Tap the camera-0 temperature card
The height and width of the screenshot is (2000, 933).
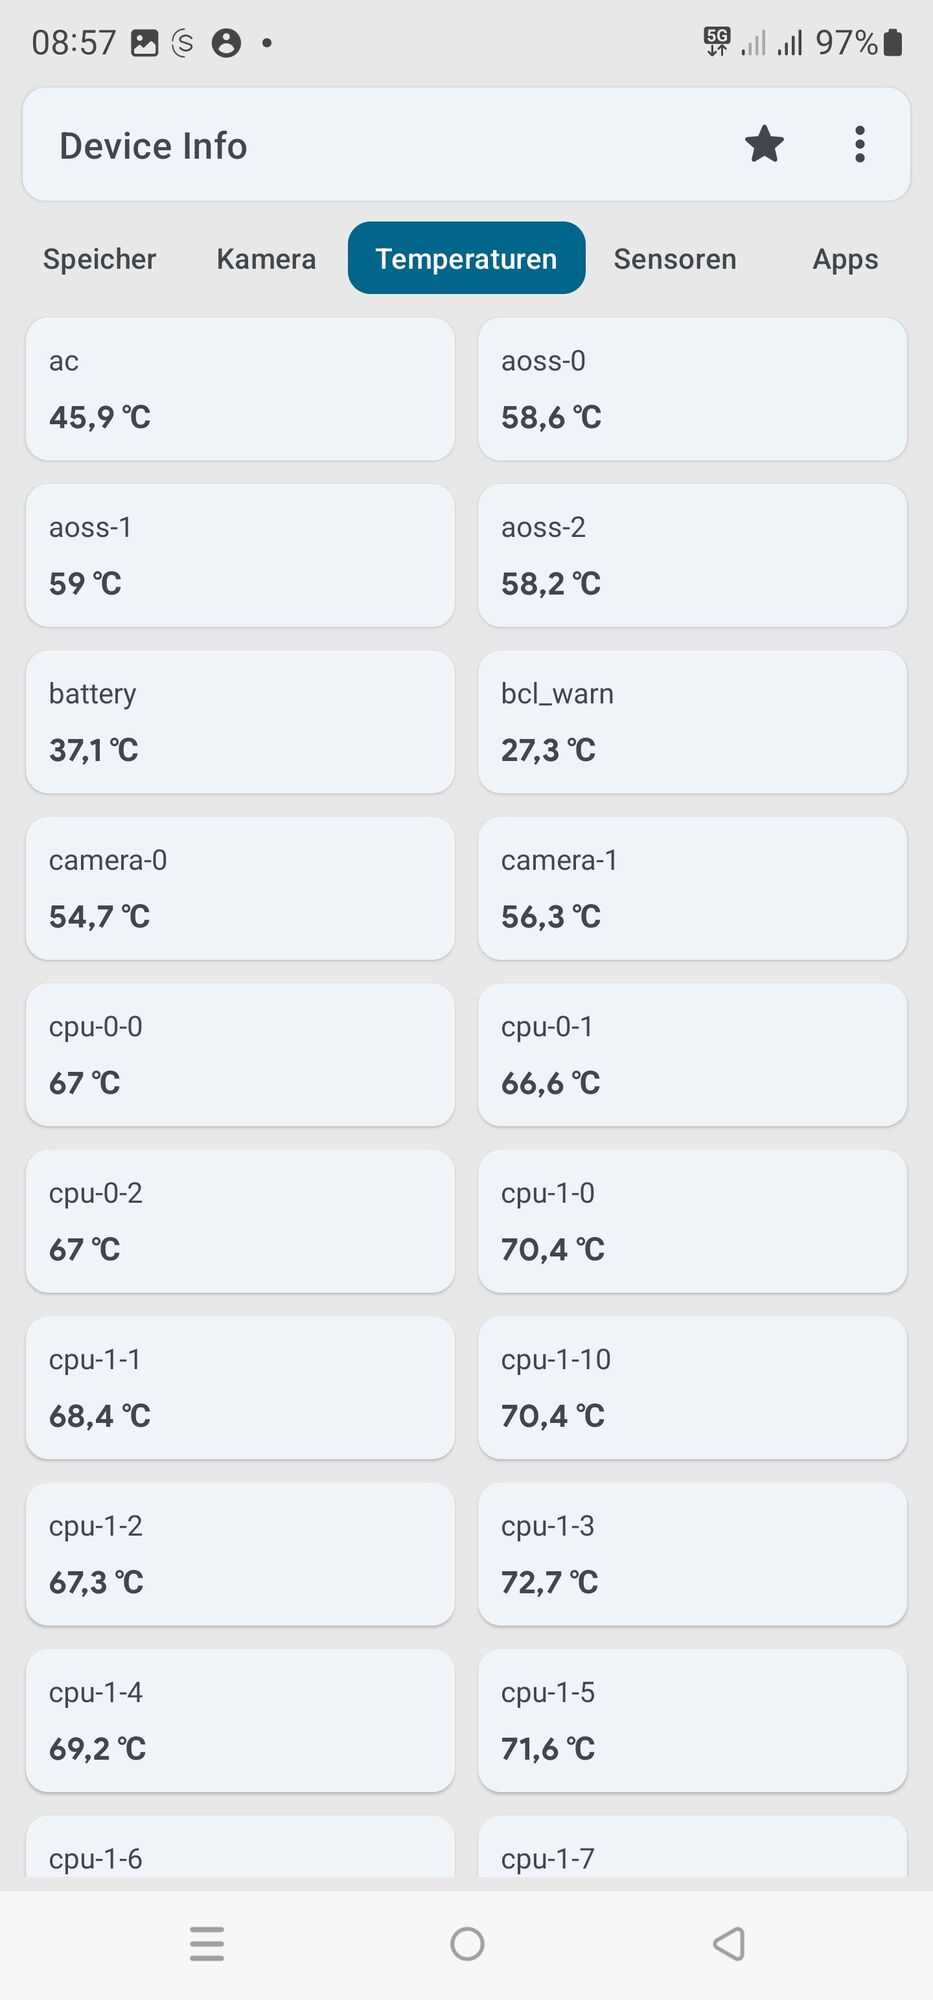pyautogui.click(x=240, y=888)
